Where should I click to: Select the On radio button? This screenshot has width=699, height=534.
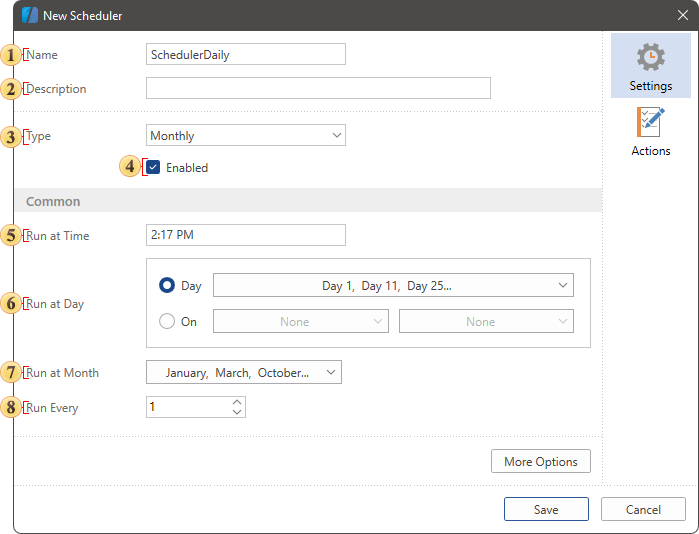(168, 322)
